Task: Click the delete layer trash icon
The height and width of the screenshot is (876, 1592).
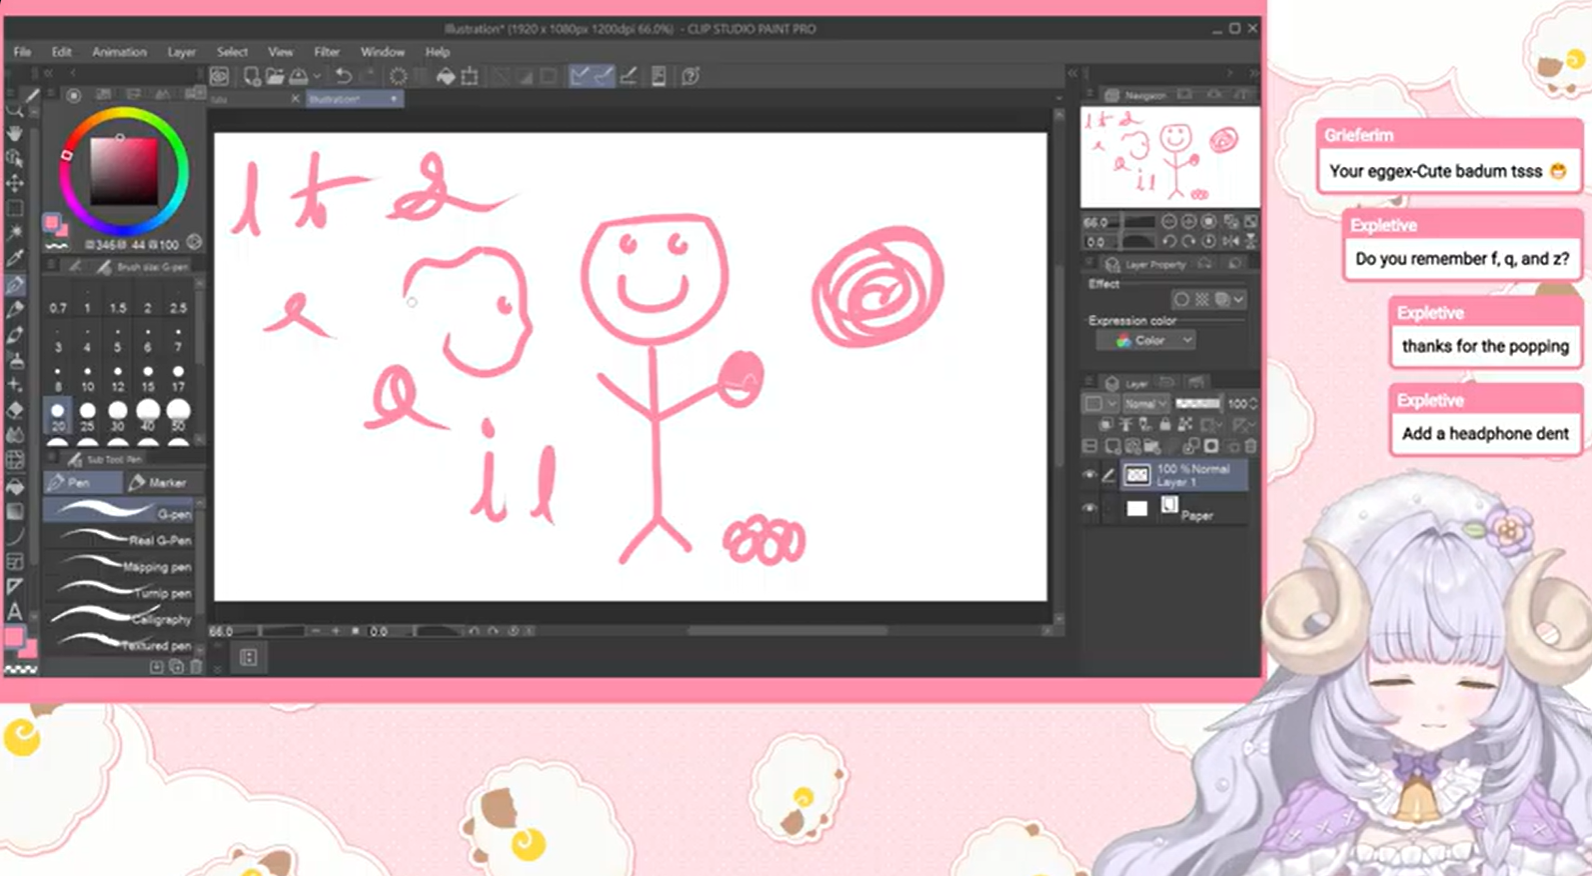Action: pos(1250,446)
